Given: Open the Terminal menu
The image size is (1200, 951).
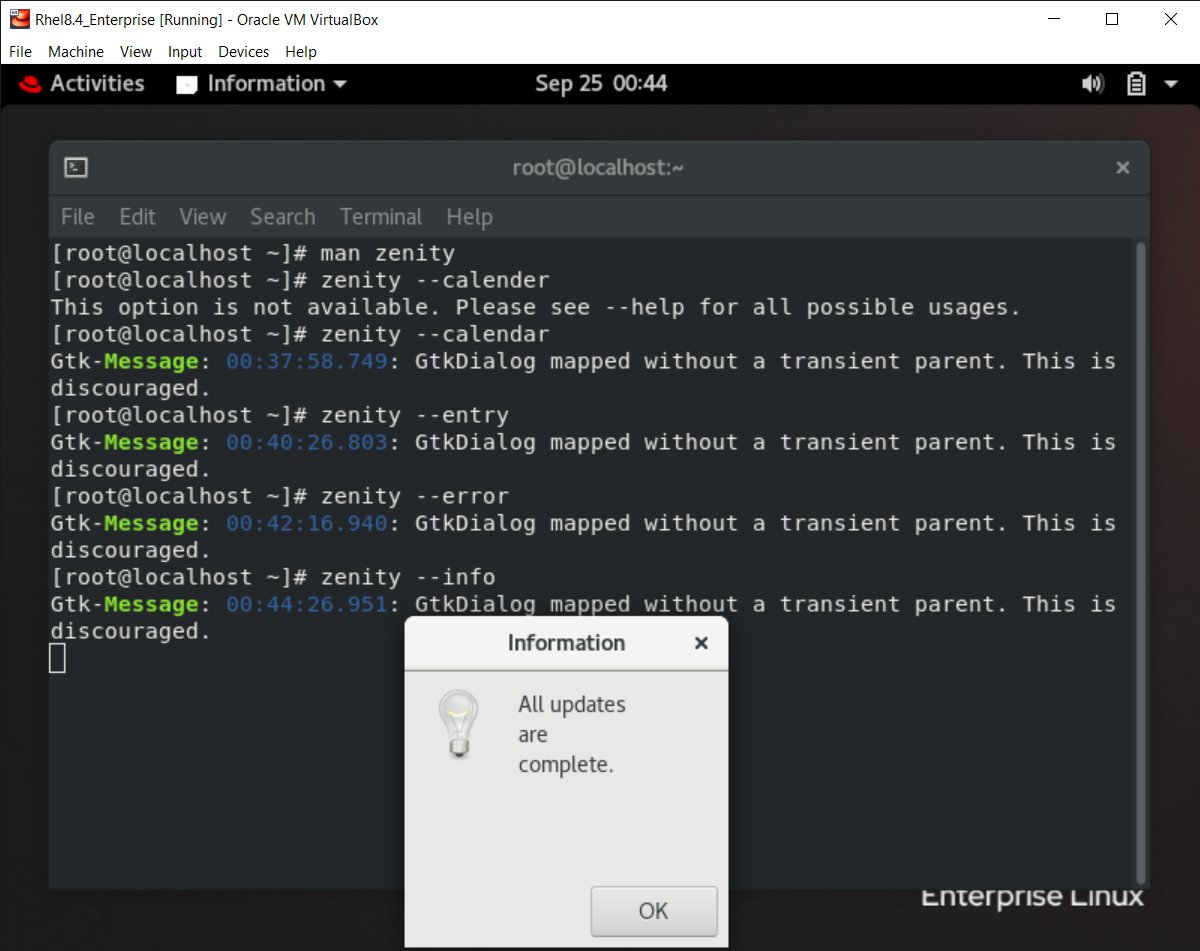Looking at the screenshot, I should (381, 217).
